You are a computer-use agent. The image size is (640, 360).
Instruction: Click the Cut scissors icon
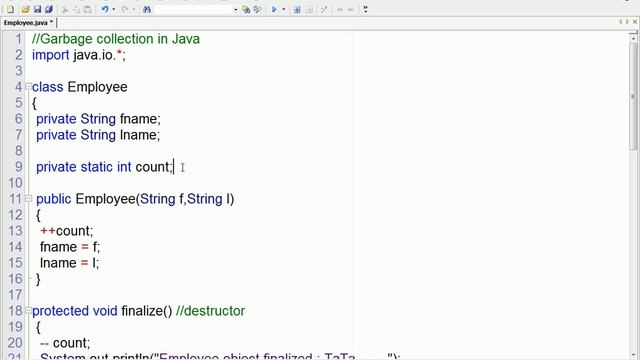(64, 9)
